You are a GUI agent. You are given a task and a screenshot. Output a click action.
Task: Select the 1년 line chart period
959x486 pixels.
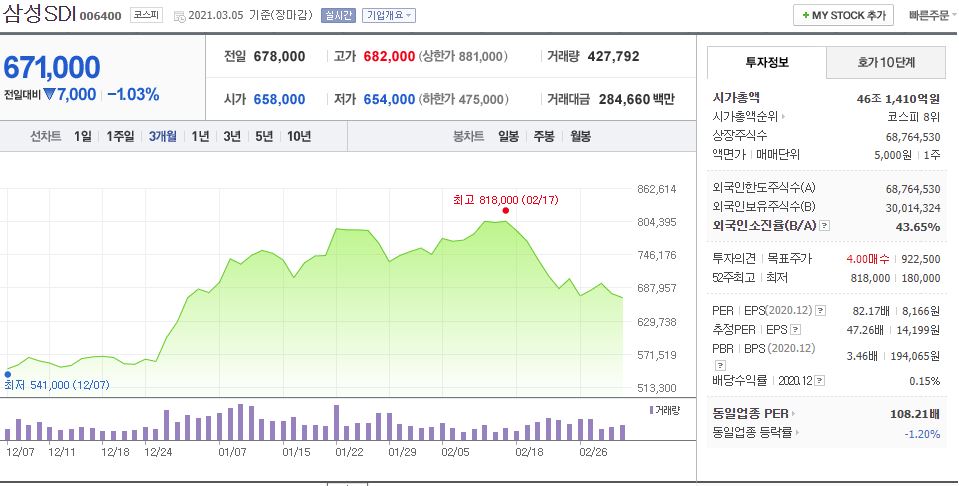(x=200, y=136)
